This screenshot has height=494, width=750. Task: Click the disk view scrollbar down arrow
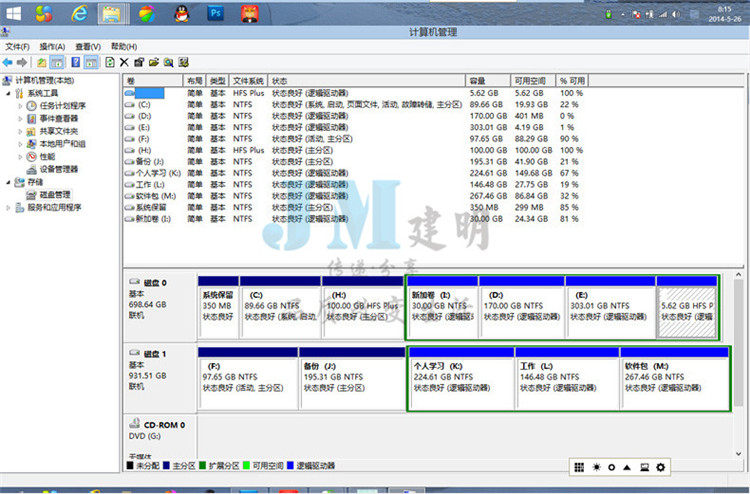pyautogui.click(x=739, y=453)
